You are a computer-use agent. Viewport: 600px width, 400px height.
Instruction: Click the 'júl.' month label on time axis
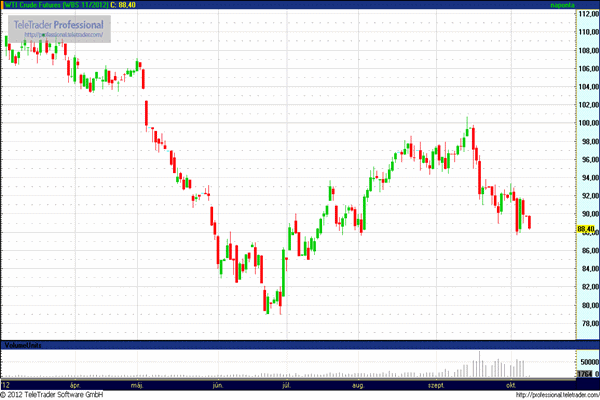pyautogui.click(x=287, y=384)
